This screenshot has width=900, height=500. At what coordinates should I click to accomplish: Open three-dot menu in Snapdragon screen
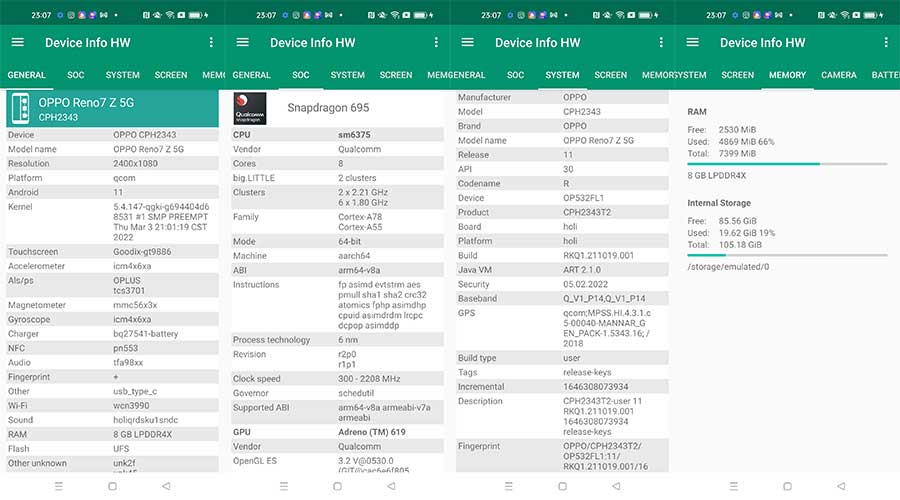[436, 42]
